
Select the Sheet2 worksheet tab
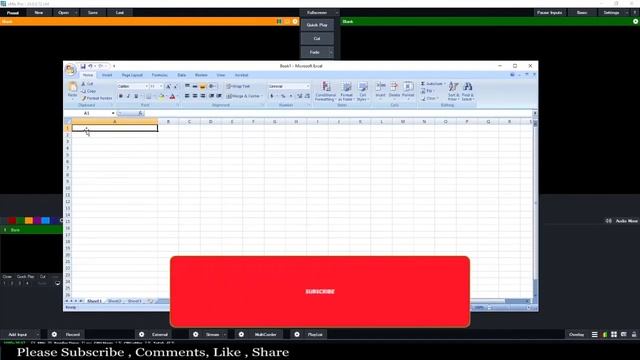point(114,301)
